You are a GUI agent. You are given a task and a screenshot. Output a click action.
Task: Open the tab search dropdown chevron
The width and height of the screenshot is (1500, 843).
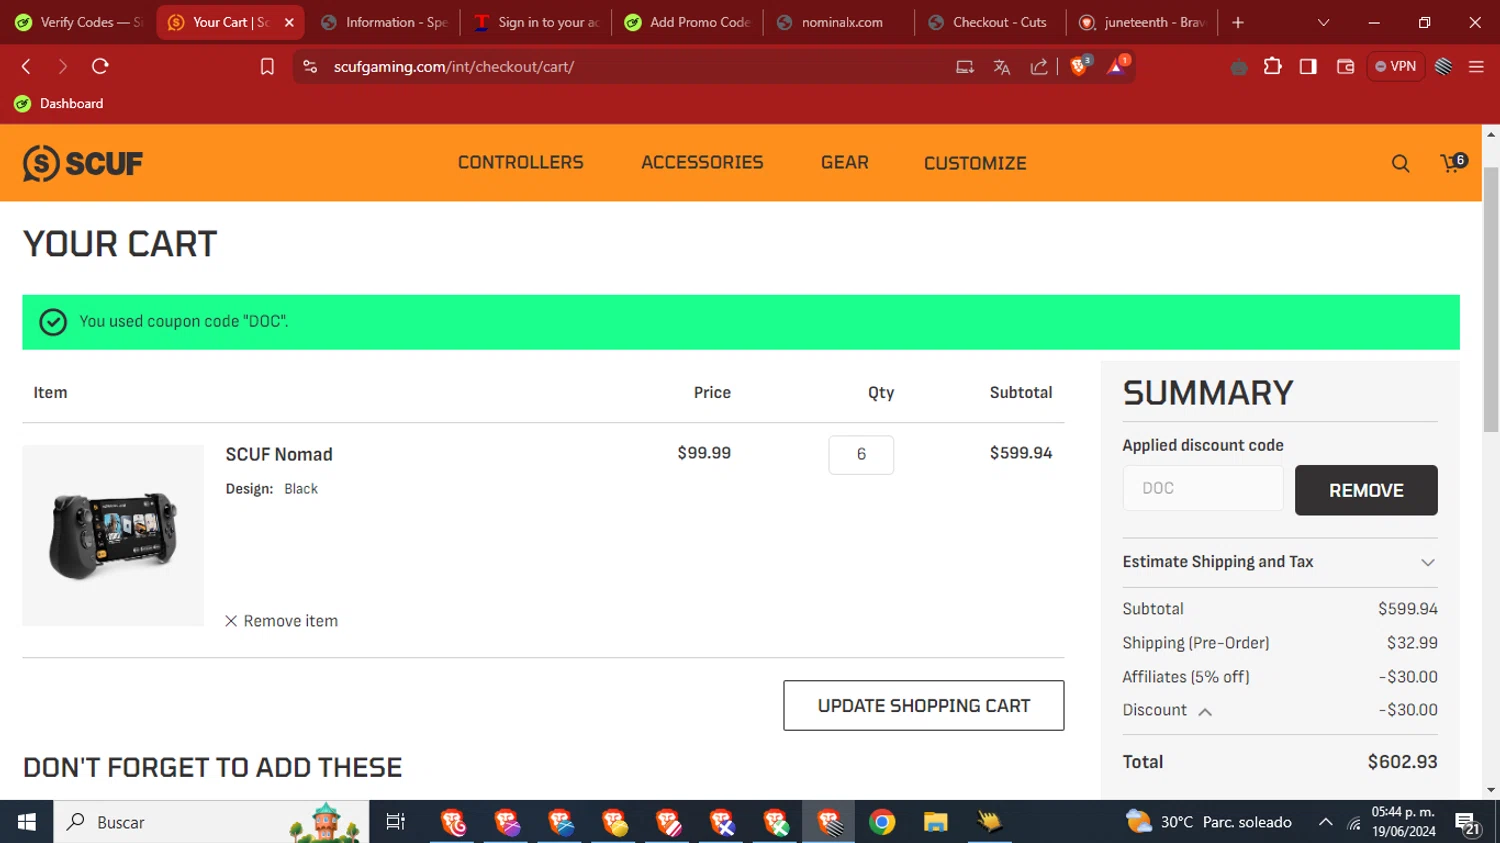point(1323,22)
